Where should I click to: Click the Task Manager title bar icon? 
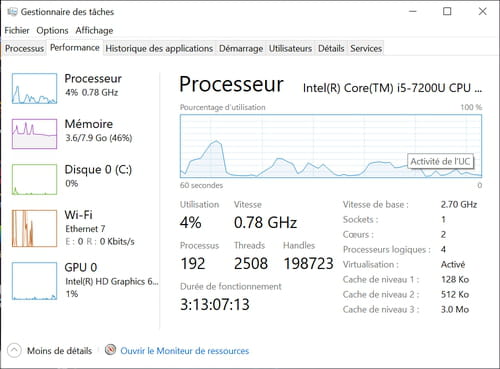12,12
